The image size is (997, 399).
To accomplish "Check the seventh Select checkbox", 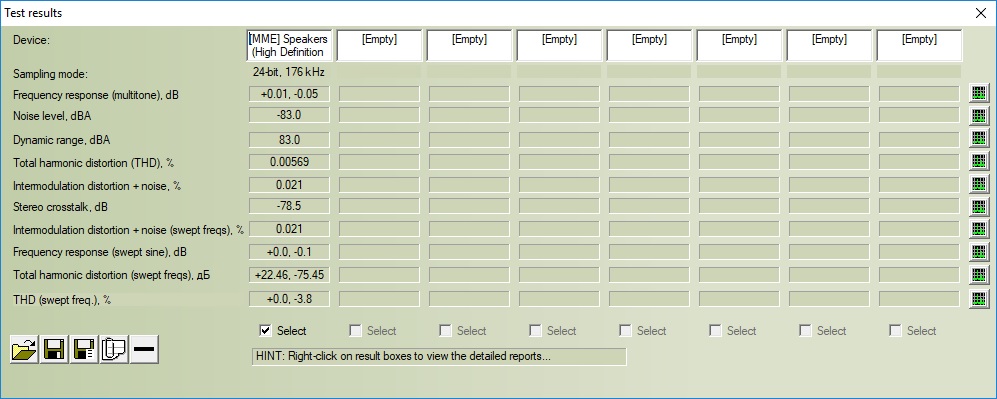I will coord(806,330).
